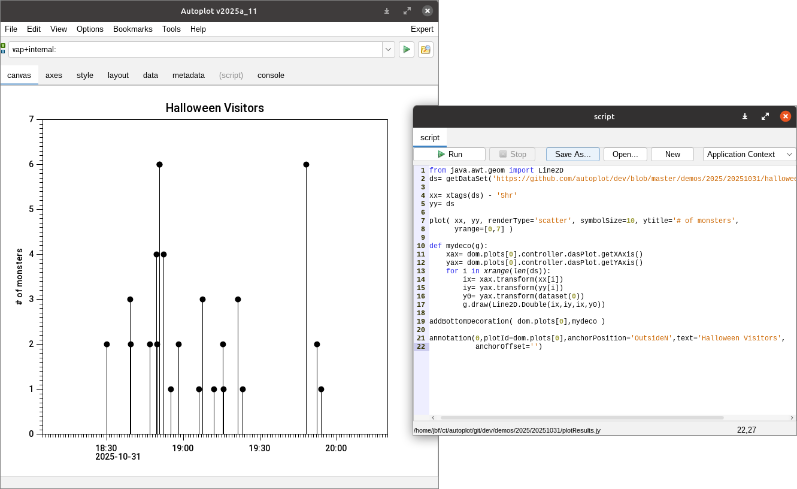This screenshot has height=489, width=797.
Task: Click the Stop script button
Action: (512, 154)
